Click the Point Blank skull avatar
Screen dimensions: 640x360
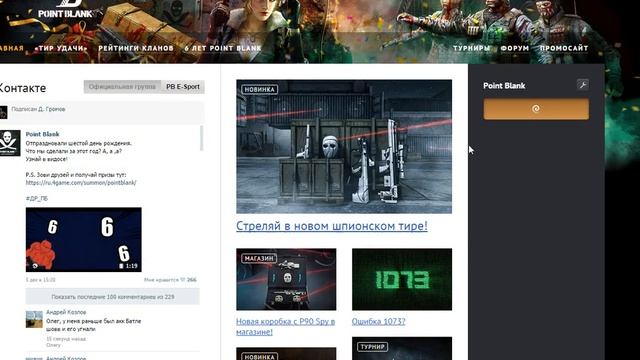click(x=10, y=143)
